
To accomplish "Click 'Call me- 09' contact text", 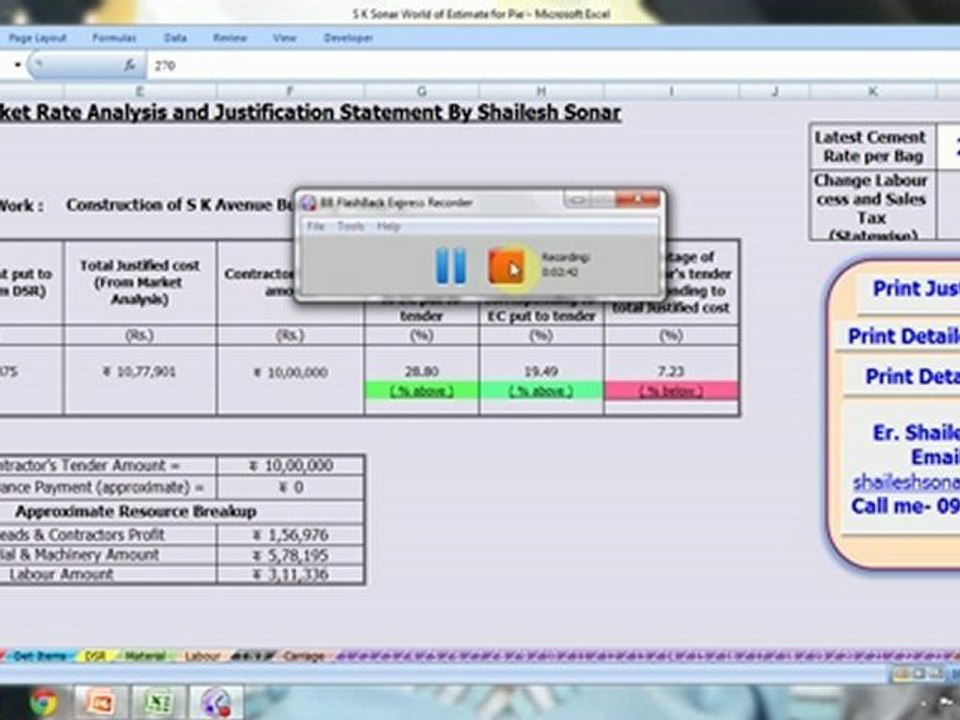I will (905, 506).
